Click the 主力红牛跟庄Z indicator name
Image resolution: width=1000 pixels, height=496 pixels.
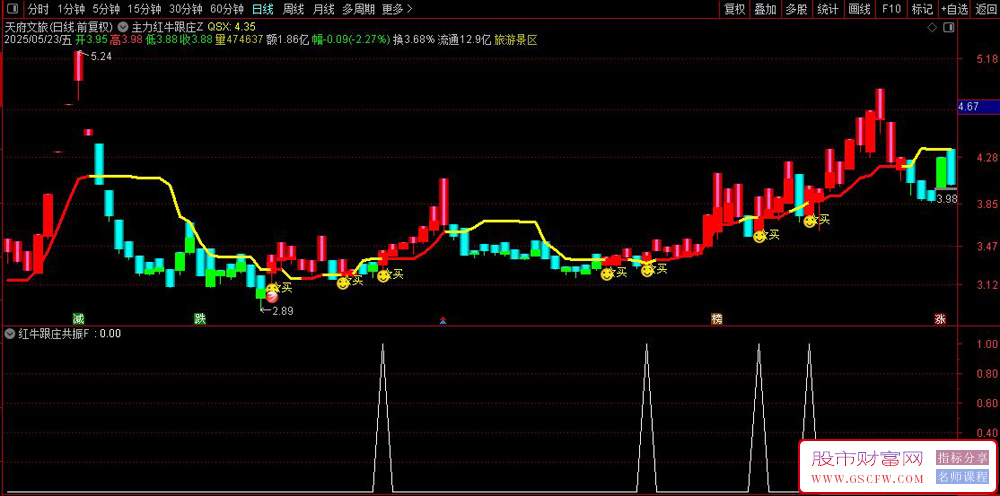point(166,27)
